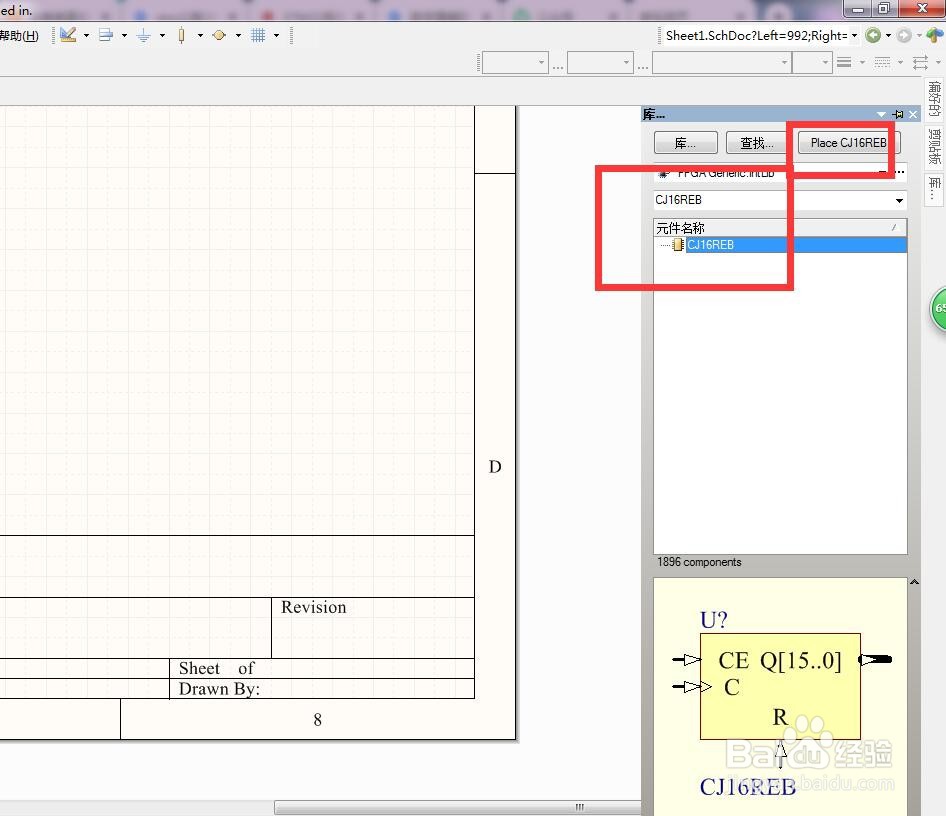Click the '1896 components' status text
Image resolution: width=946 pixels, height=816 pixels.
699,562
